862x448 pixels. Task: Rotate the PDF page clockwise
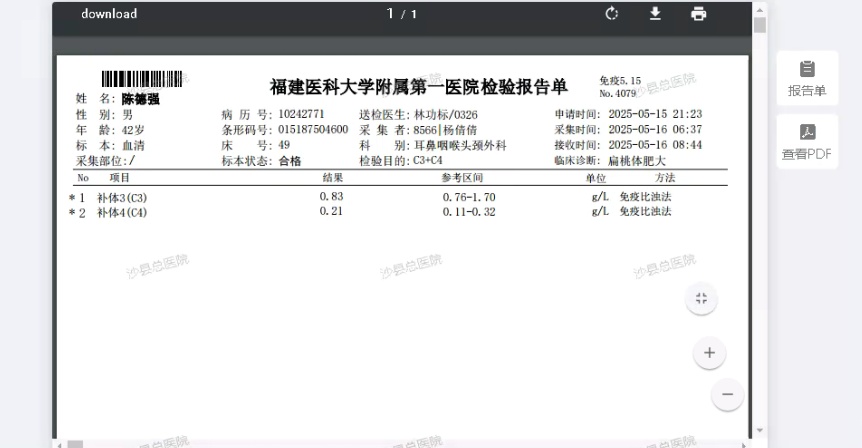pyautogui.click(x=611, y=14)
